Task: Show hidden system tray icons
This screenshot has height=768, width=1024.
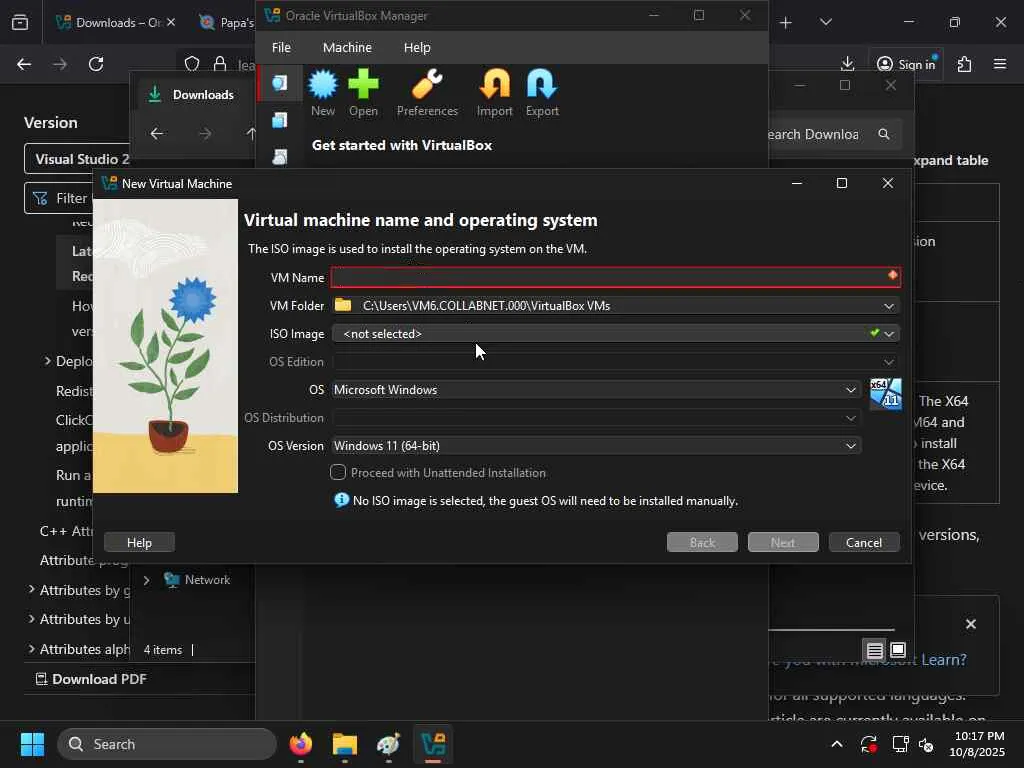Action: coord(837,744)
